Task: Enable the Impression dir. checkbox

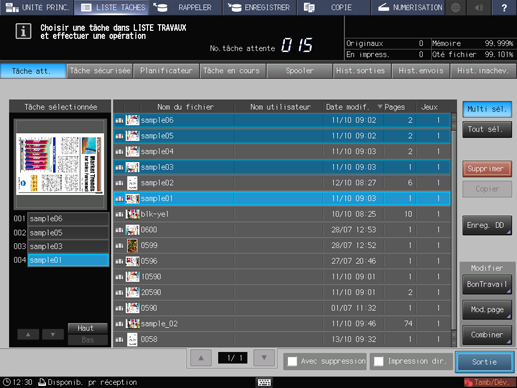Action: pos(379,362)
